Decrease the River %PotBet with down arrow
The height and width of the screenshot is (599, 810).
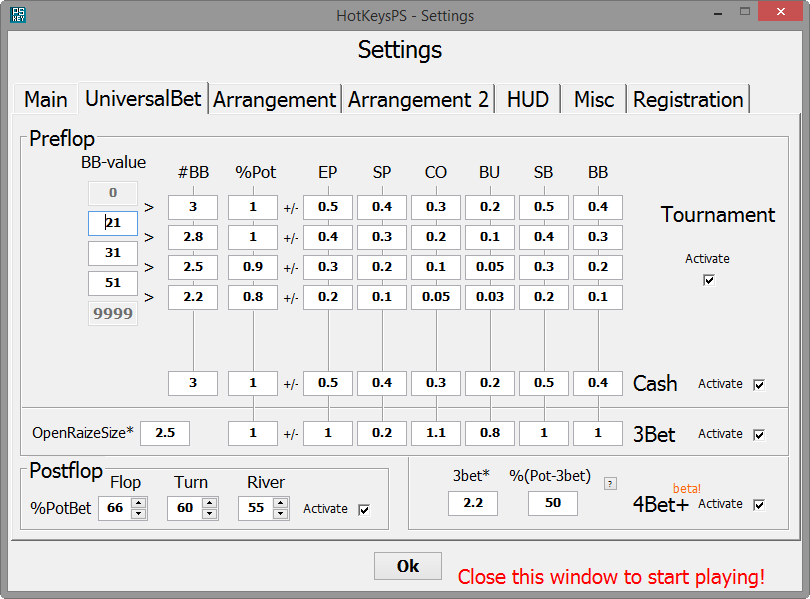point(281,513)
